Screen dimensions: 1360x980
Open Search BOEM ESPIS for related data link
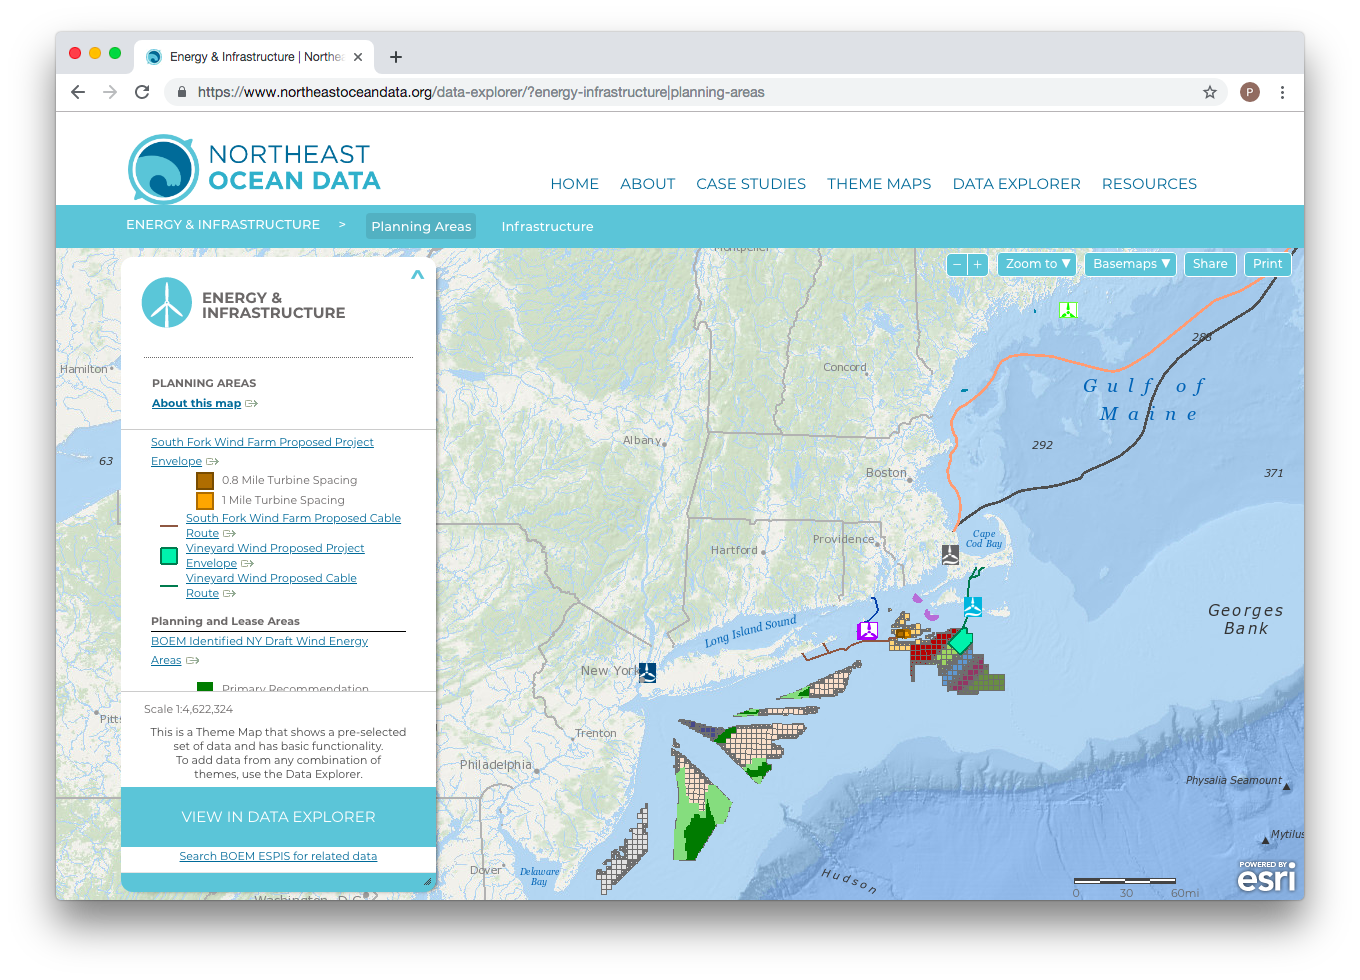click(278, 856)
